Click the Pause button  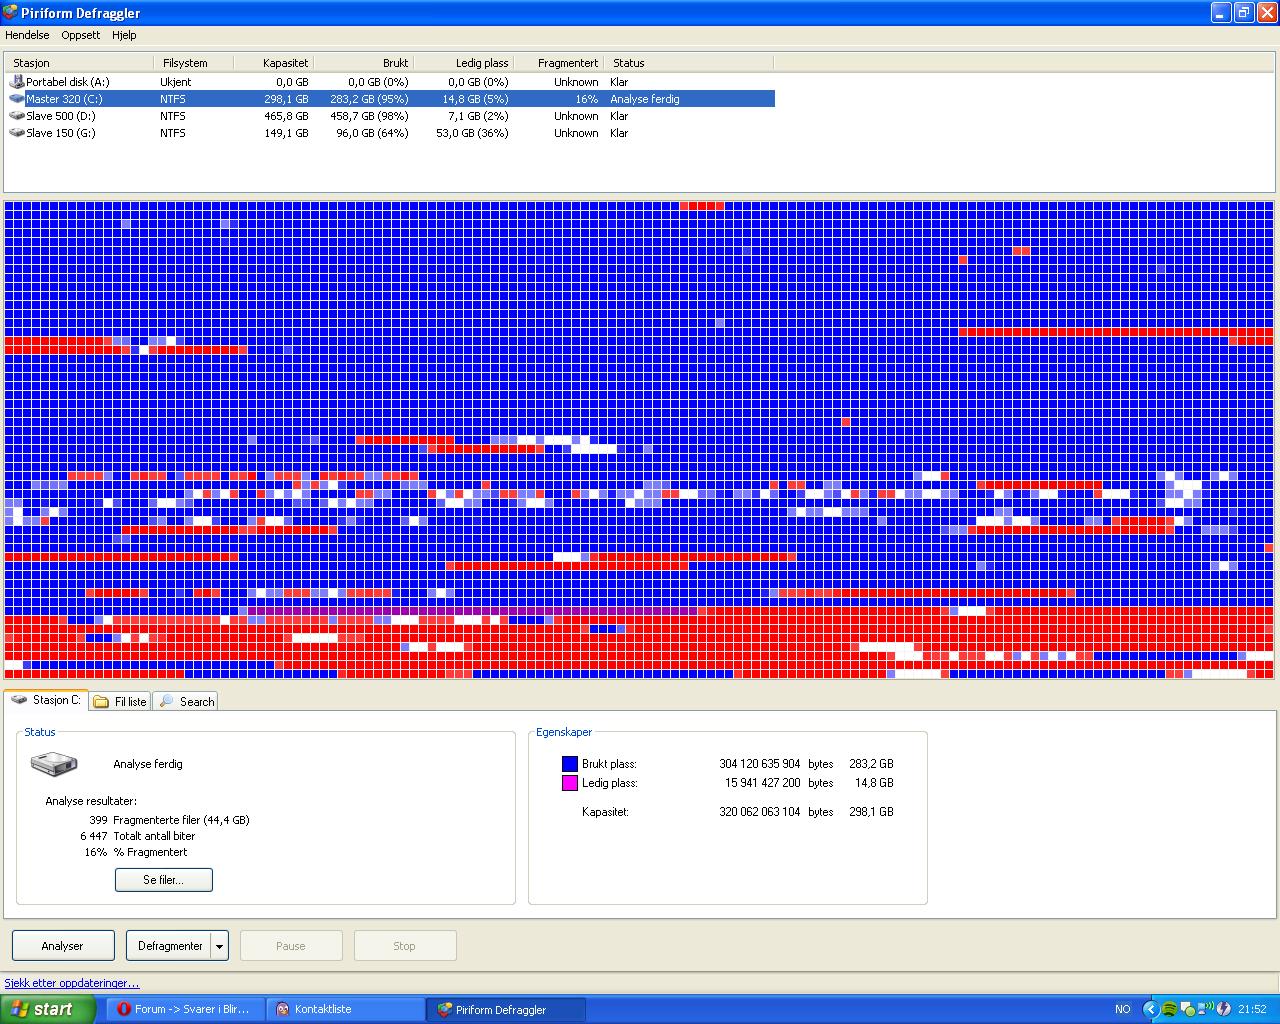coord(291,946)
